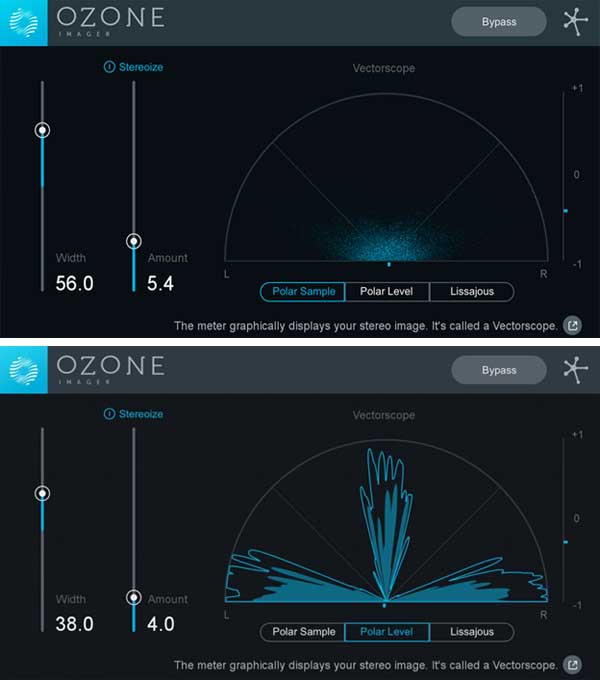Viewport: 600px width, 680px height.
Task: Open the iZotope network icon in the top panel
Action: point(575,22)
